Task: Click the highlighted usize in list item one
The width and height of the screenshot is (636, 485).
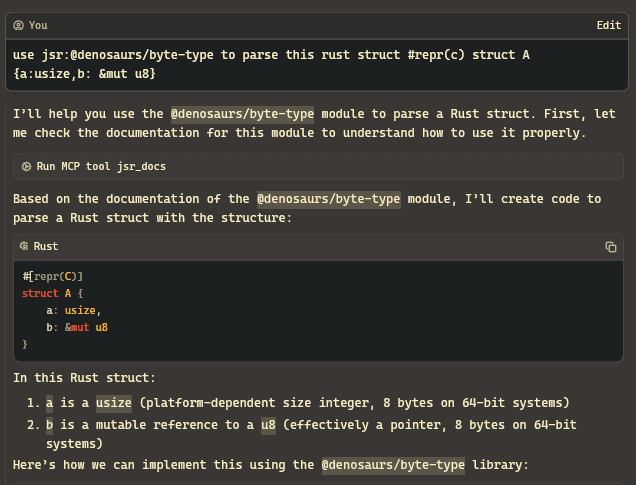Action: point(114,403)
